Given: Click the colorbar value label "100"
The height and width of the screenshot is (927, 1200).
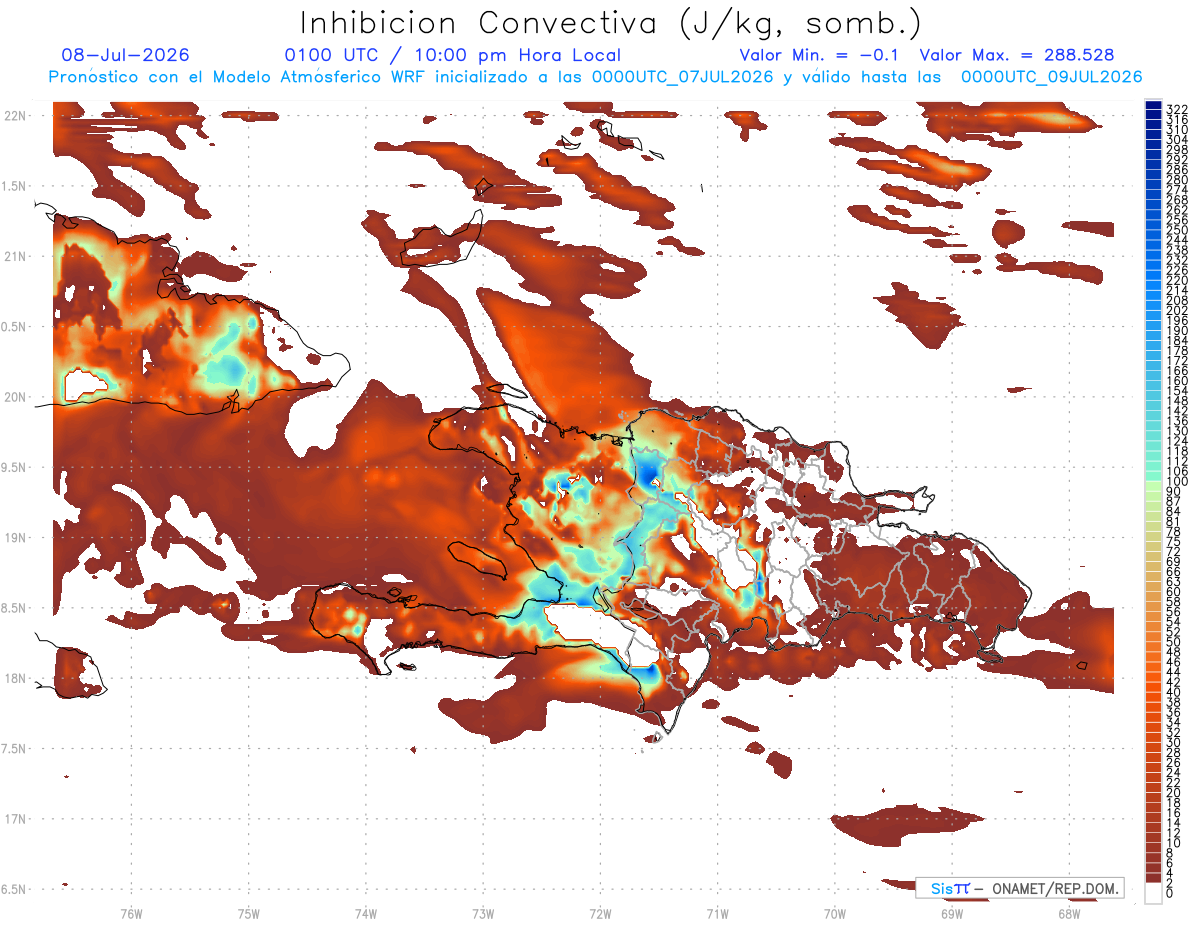Looking at the screenshot, I should point(1177,482).
